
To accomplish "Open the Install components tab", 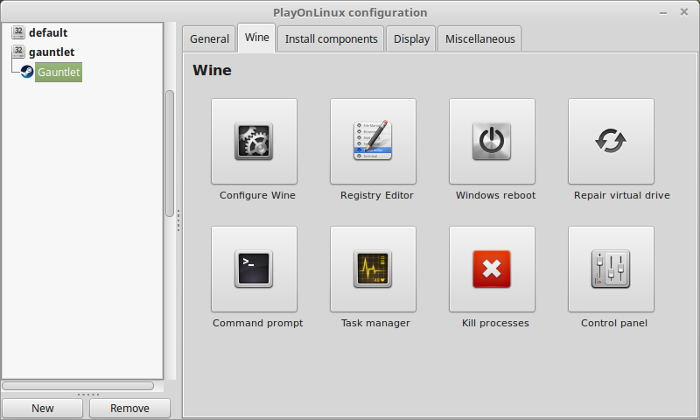I will (331, 39).
